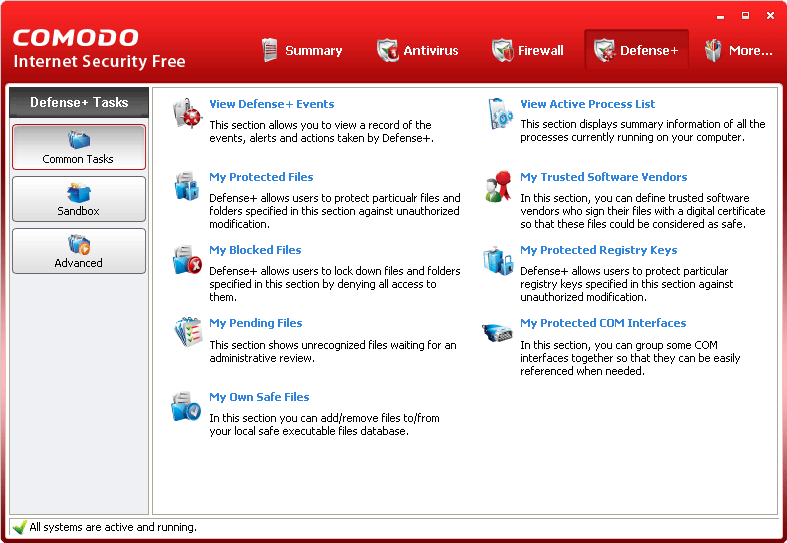Click the Defense+ shield icon
Viewport: 787px width, 543px height.
coord(604,50)
